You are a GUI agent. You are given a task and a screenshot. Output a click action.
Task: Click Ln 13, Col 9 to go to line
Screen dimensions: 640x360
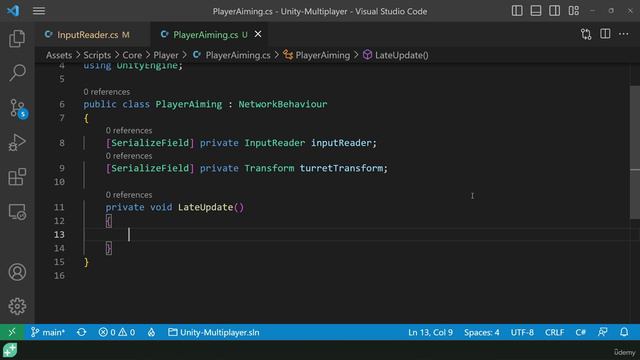430,332
